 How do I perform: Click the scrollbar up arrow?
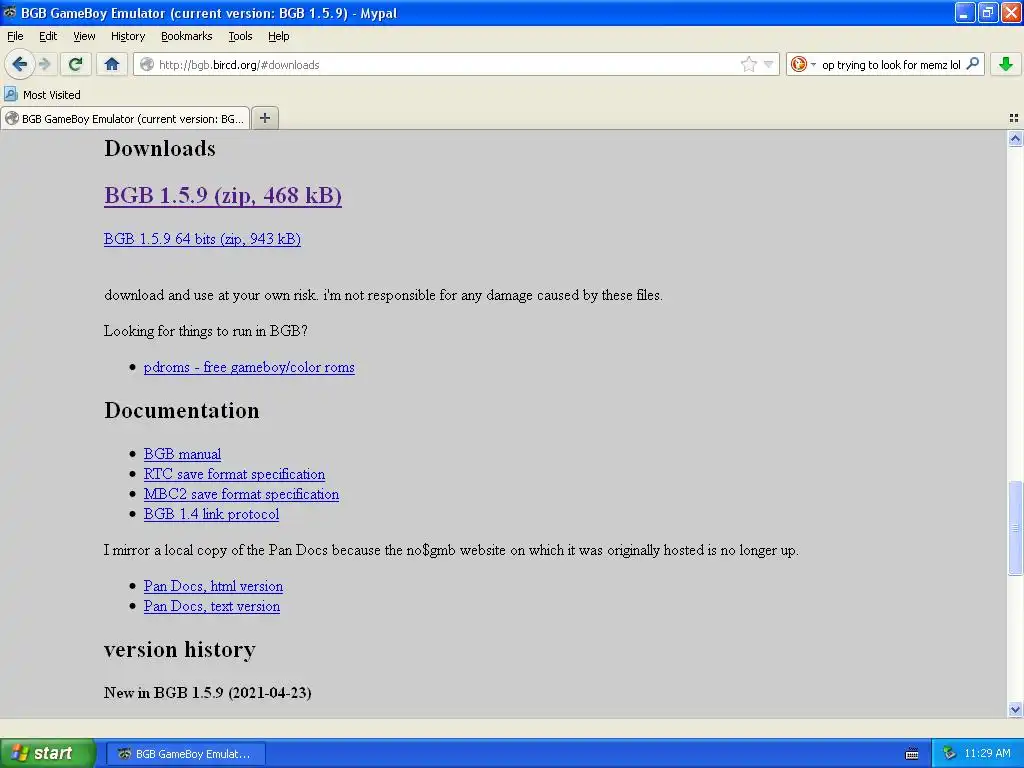[x=1015, y=138]
